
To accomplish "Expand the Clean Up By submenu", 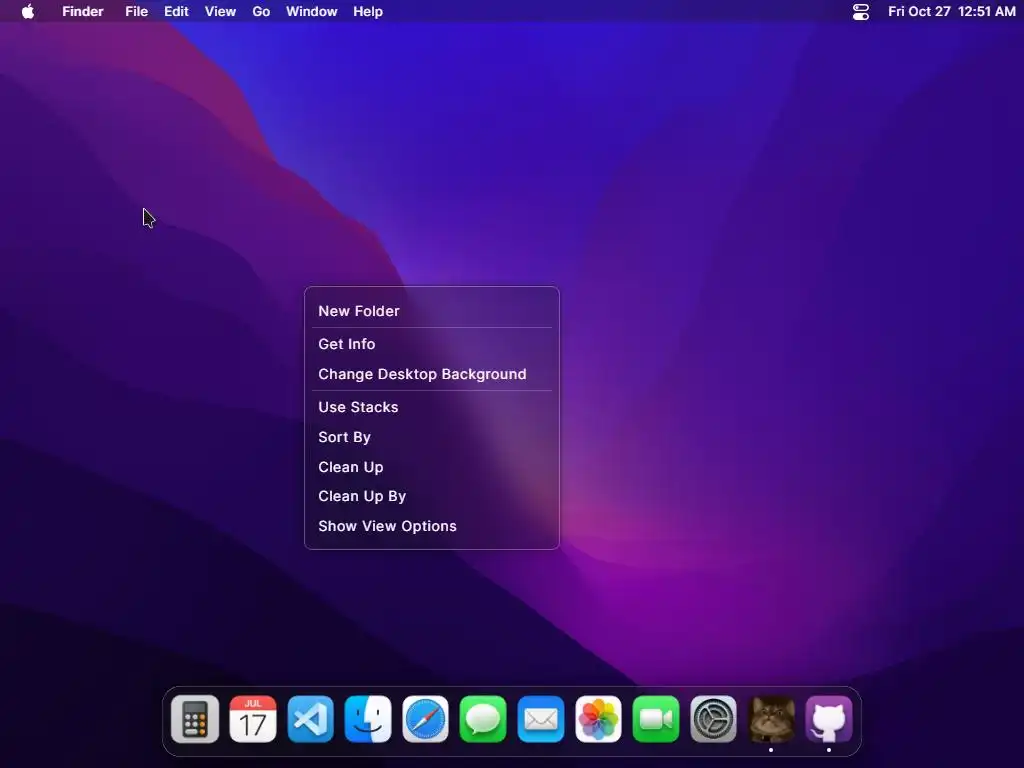I will (432, 496).
